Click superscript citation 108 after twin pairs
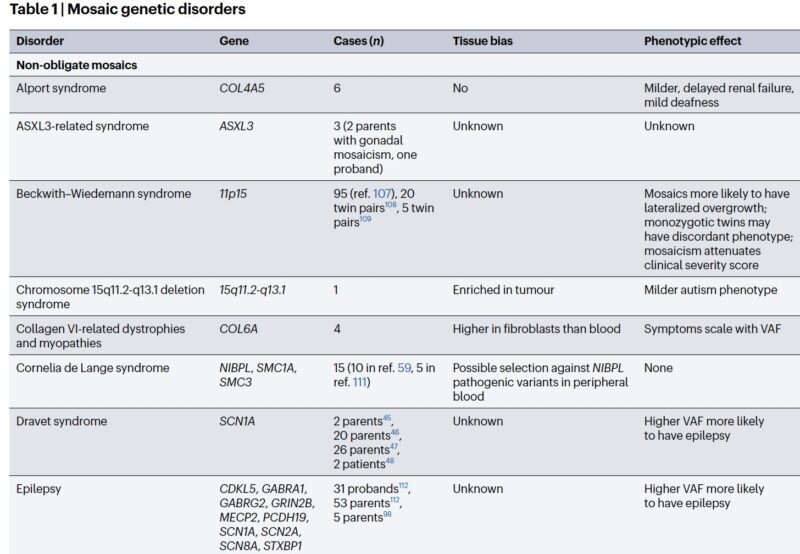800x554 pixels. pos(391,205)
